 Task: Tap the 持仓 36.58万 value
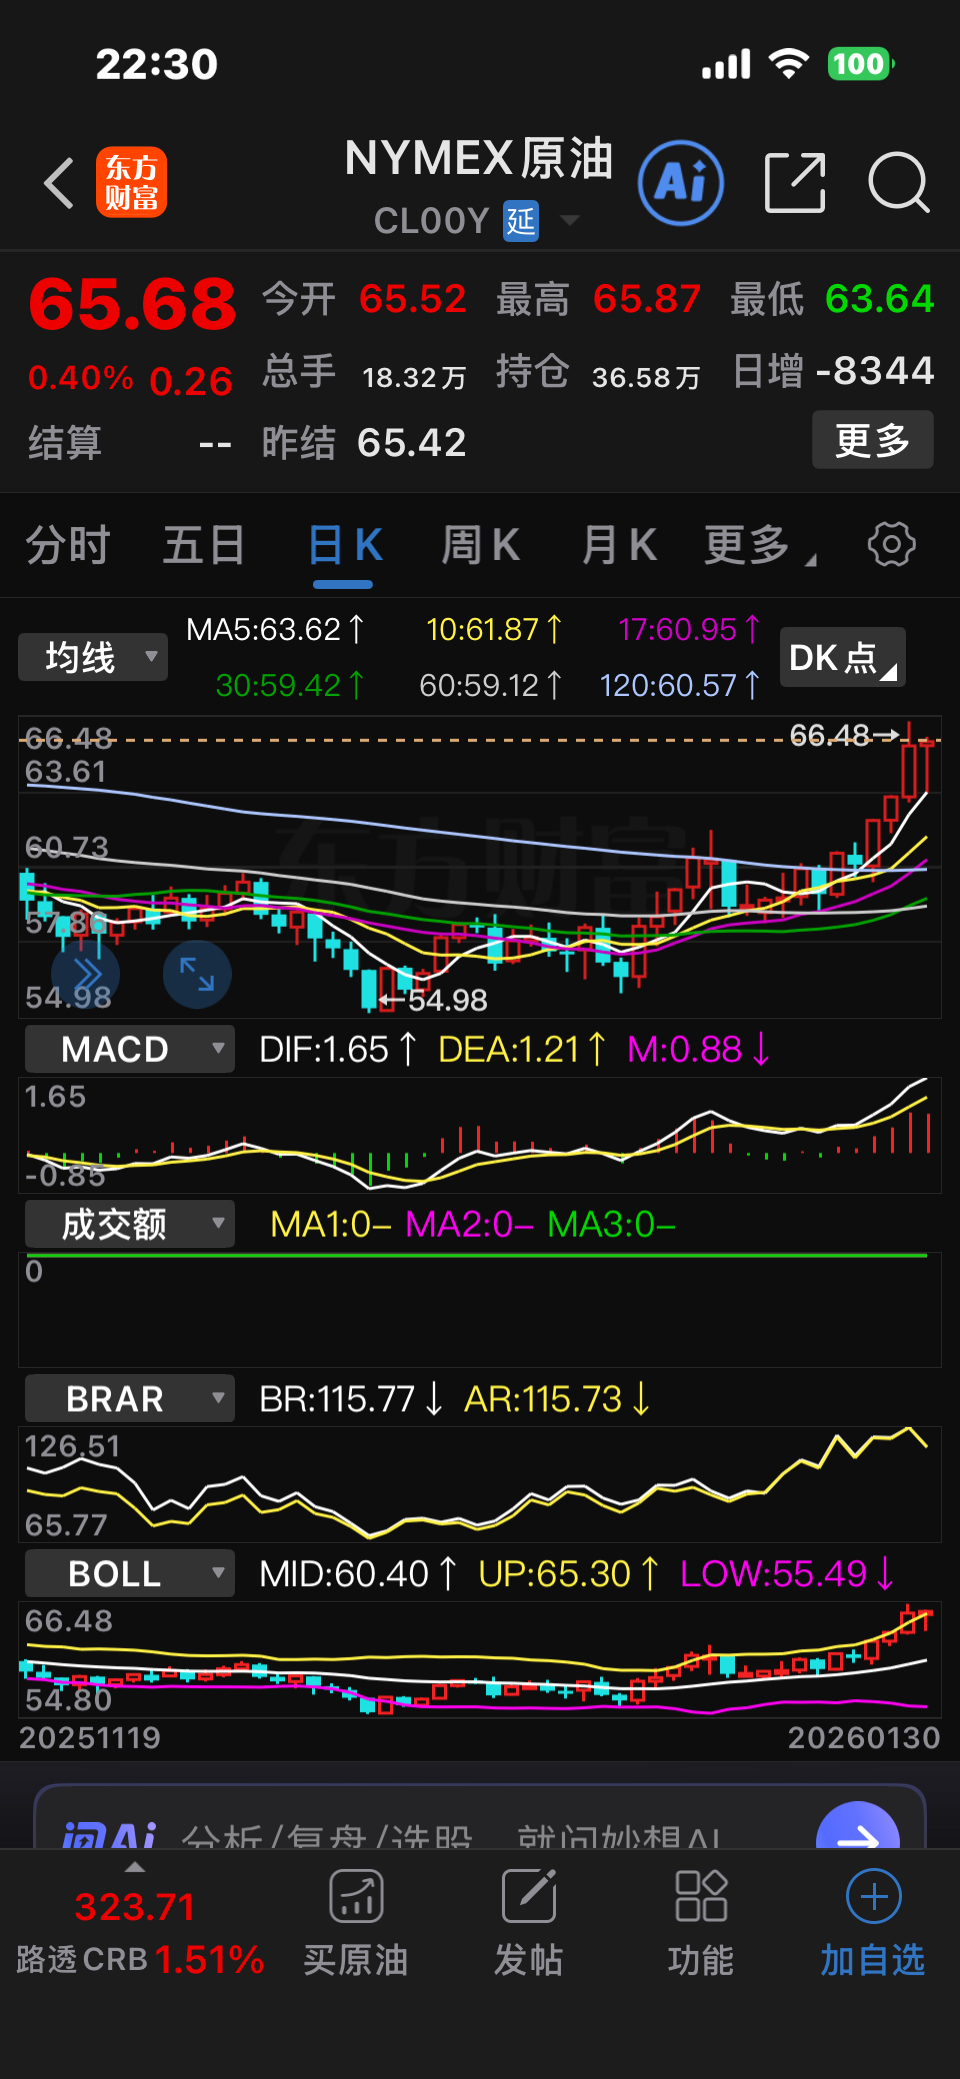pyautogui.click(x=646, y=377)
